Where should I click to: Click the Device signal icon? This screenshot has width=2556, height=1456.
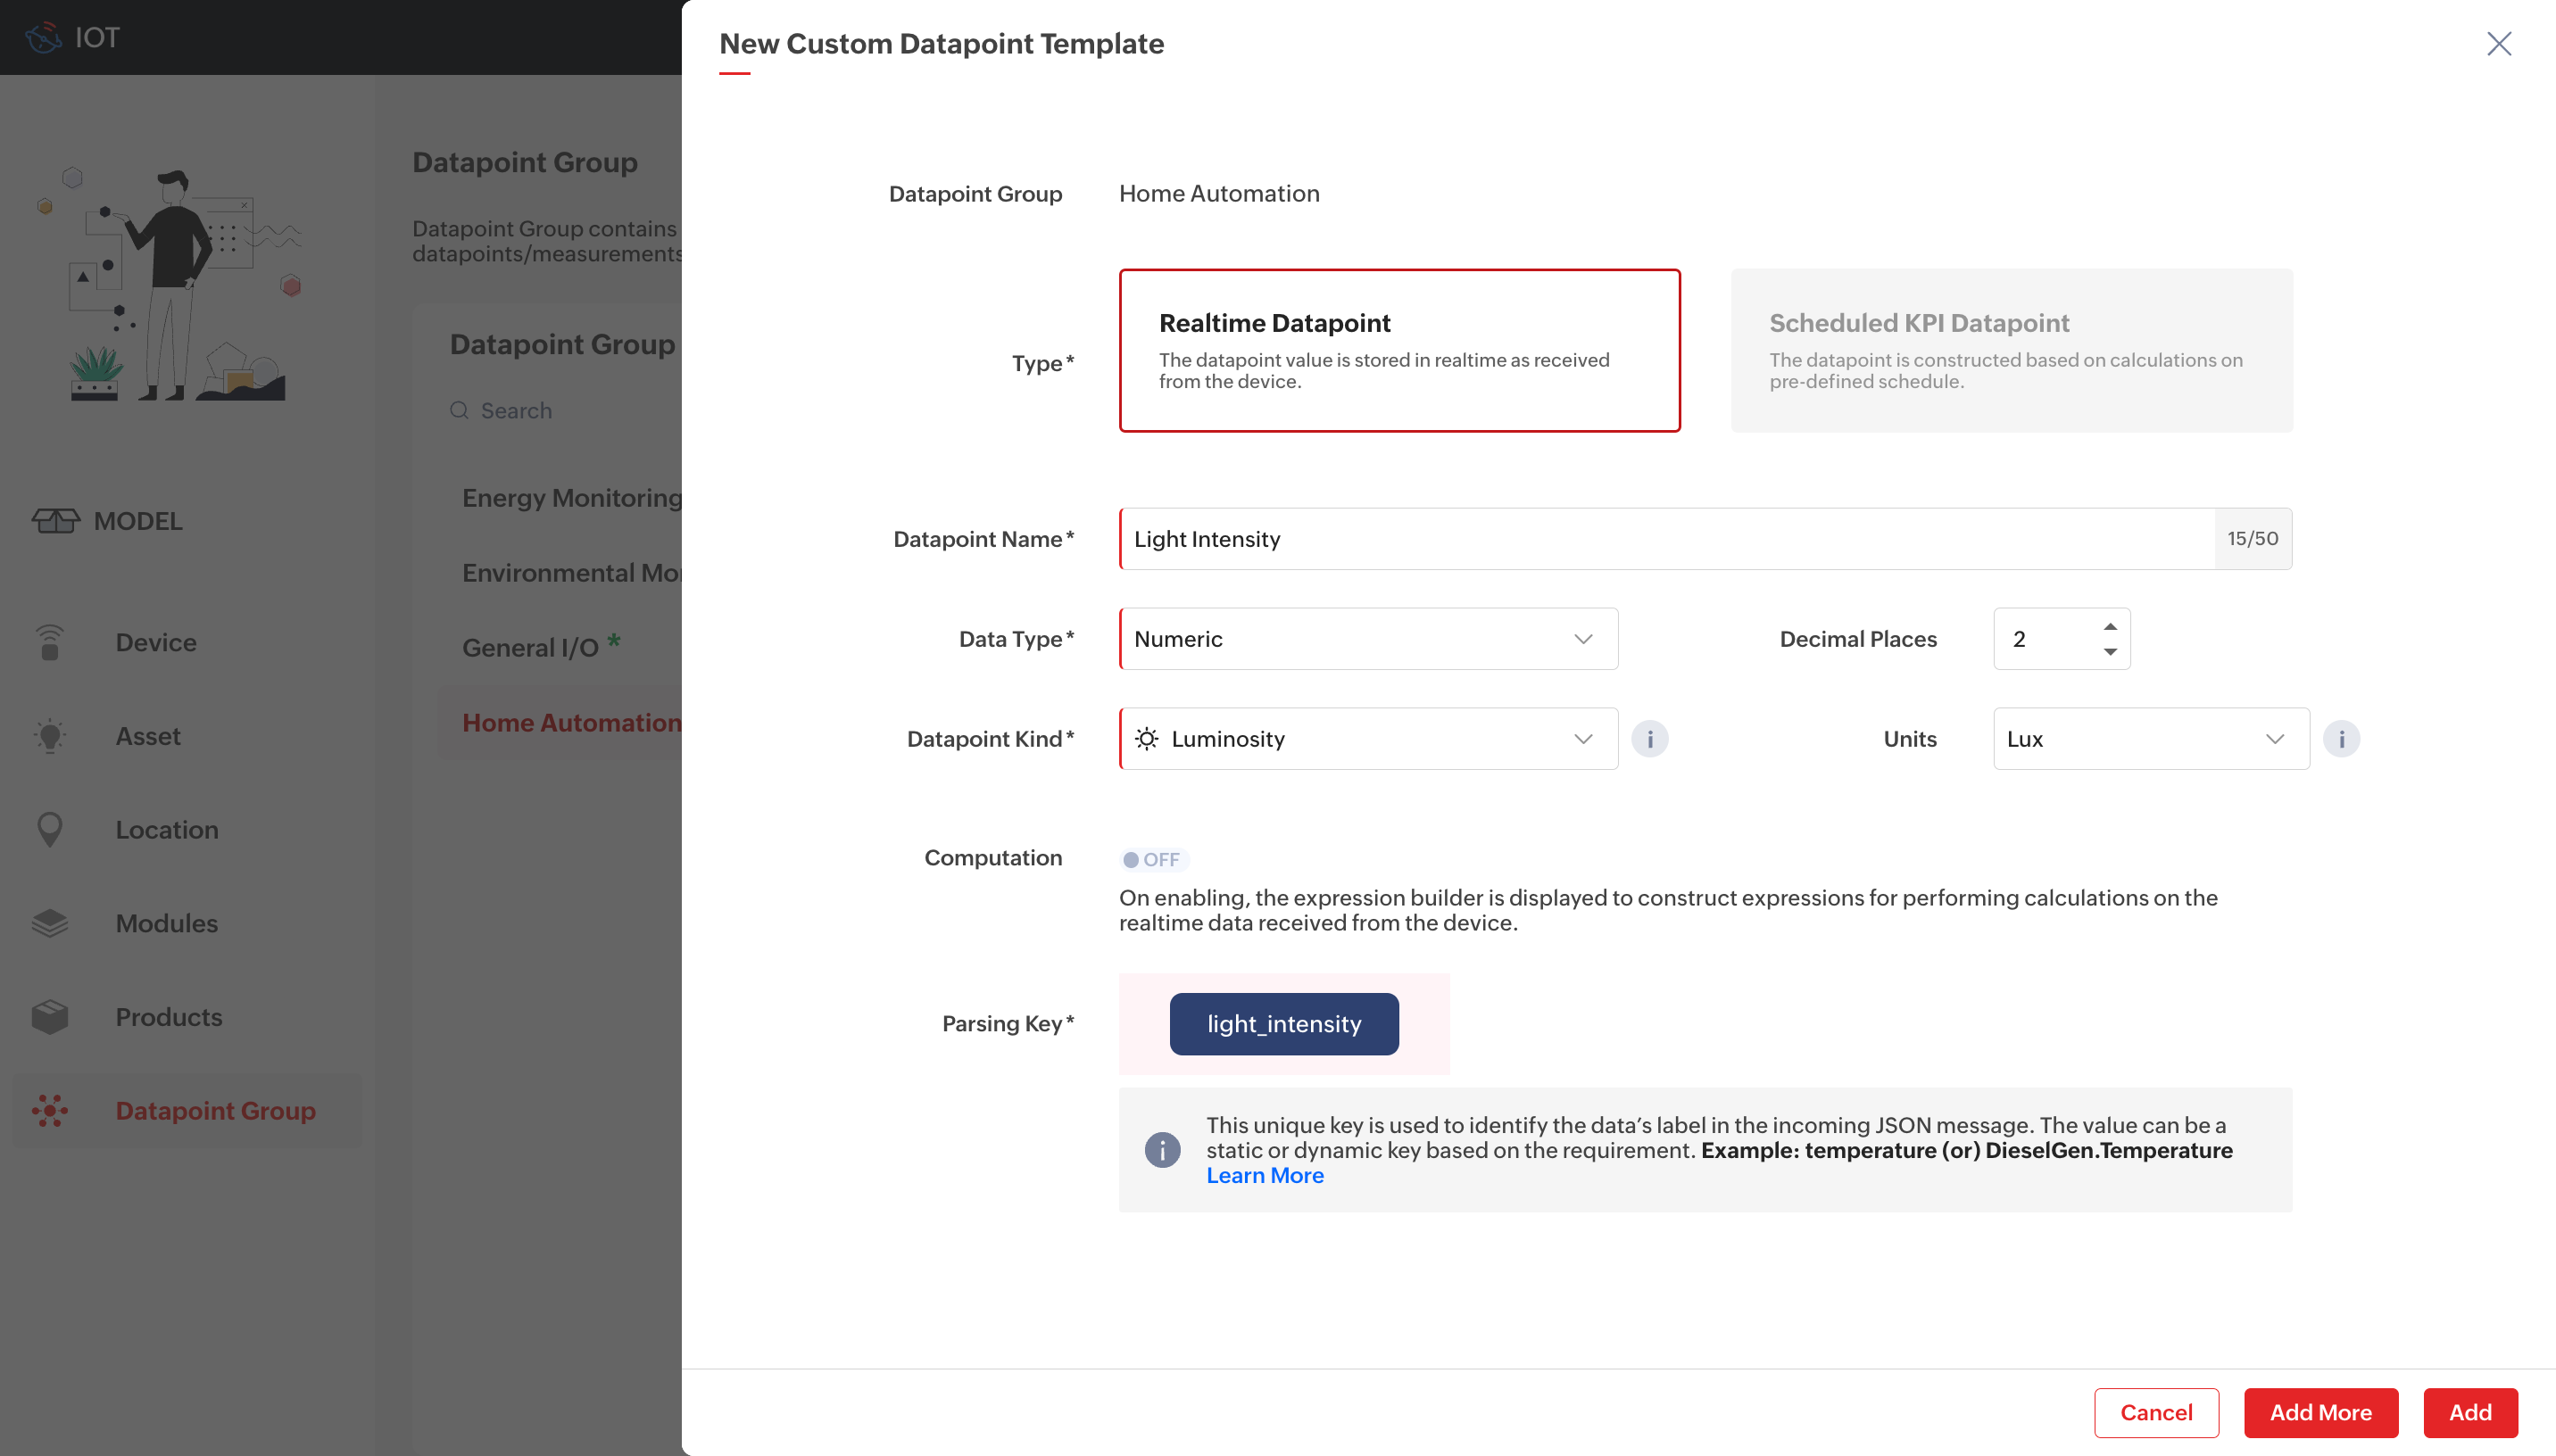tap(49, 642)
